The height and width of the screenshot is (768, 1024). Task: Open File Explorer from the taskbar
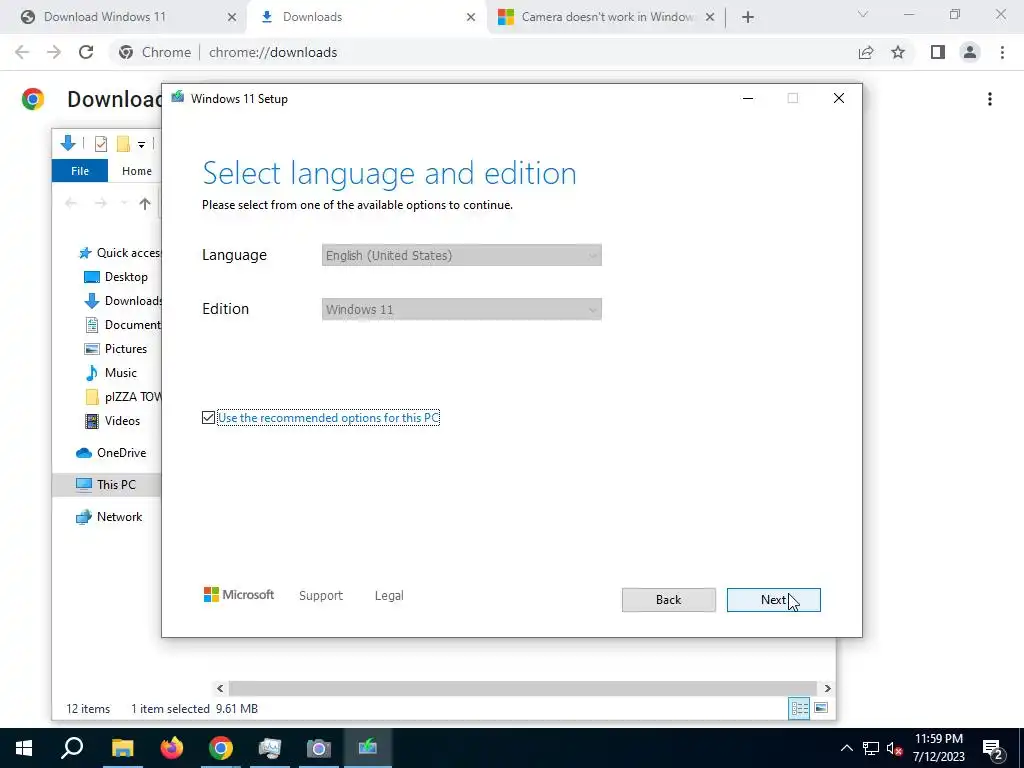click(123, 748)
